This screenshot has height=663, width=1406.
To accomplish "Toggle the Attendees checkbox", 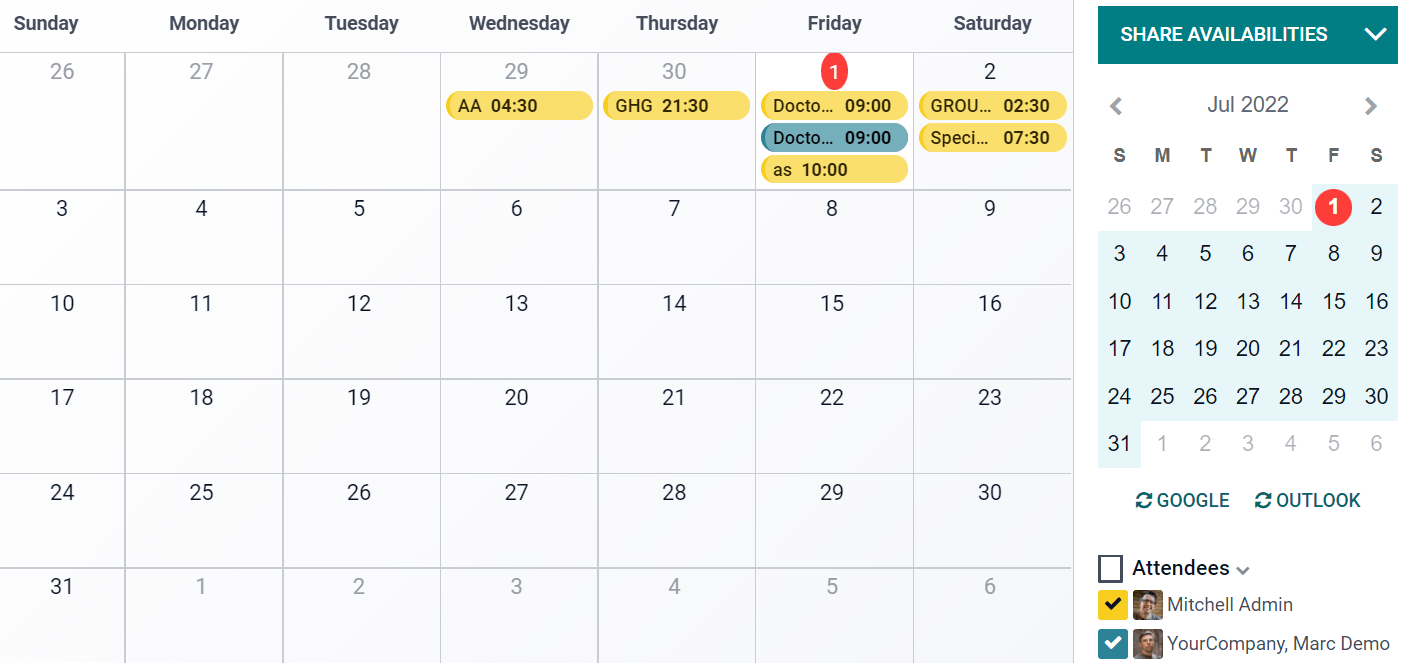I will pyautogui.click(x=1110, y=568).
